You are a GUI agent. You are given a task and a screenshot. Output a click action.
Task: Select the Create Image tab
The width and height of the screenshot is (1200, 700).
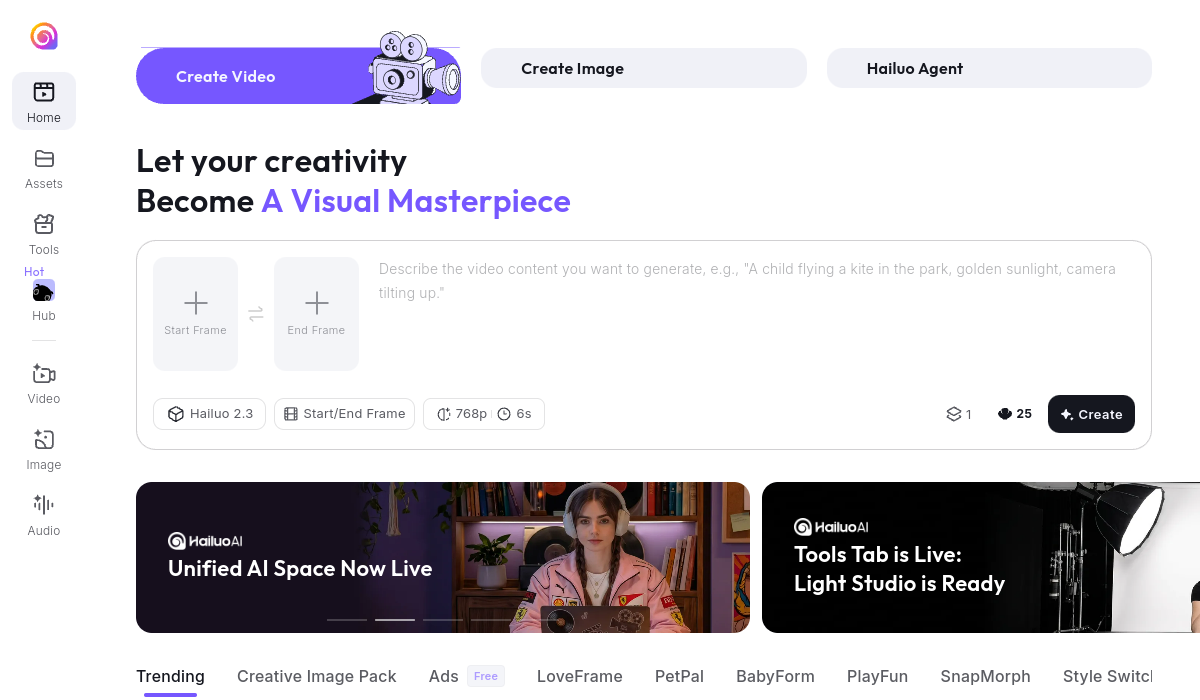(644, 68)
